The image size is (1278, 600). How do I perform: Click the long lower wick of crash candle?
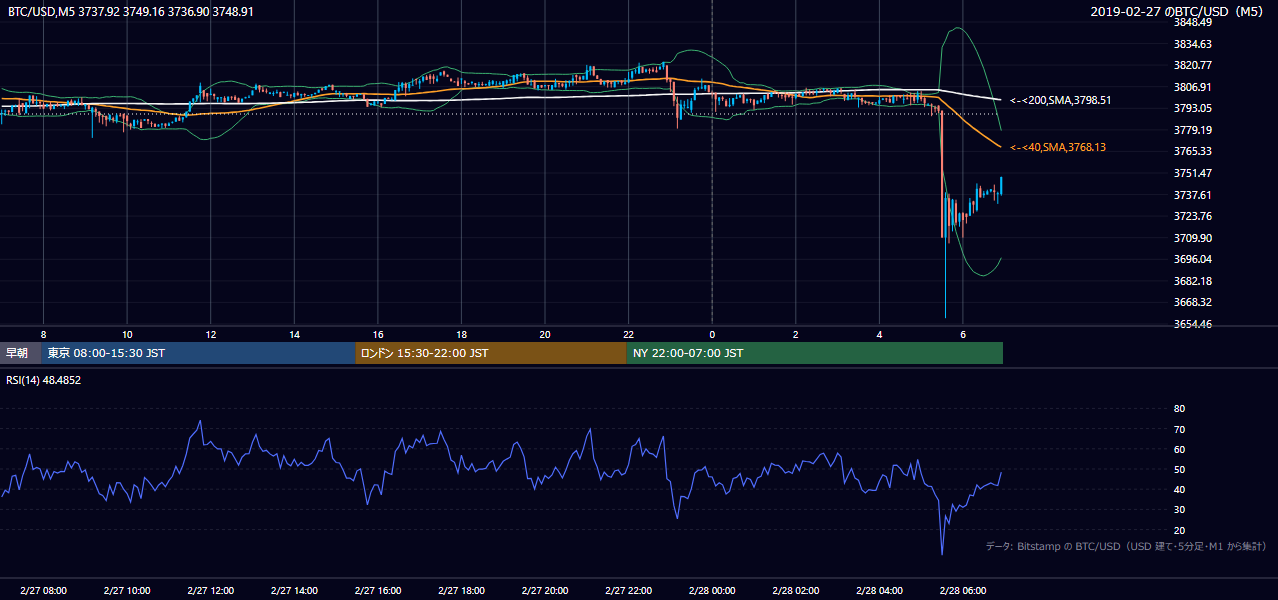pos(945,278)
